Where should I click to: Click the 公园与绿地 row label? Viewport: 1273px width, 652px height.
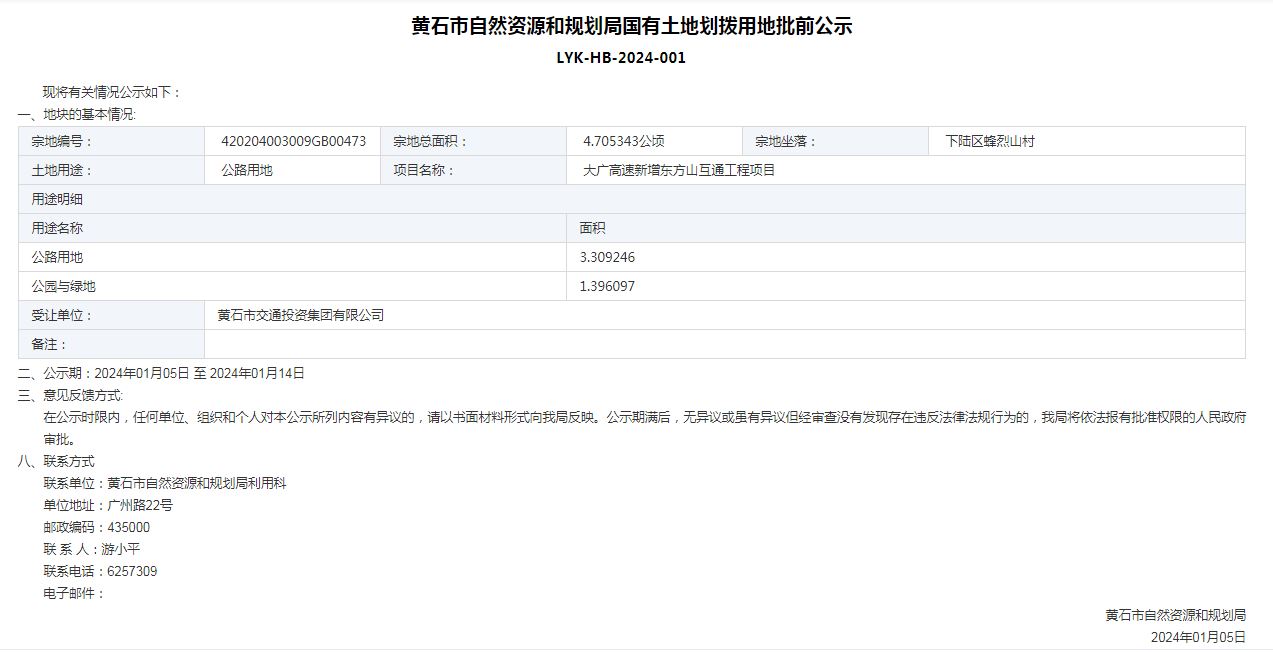[x=63, y=286]
